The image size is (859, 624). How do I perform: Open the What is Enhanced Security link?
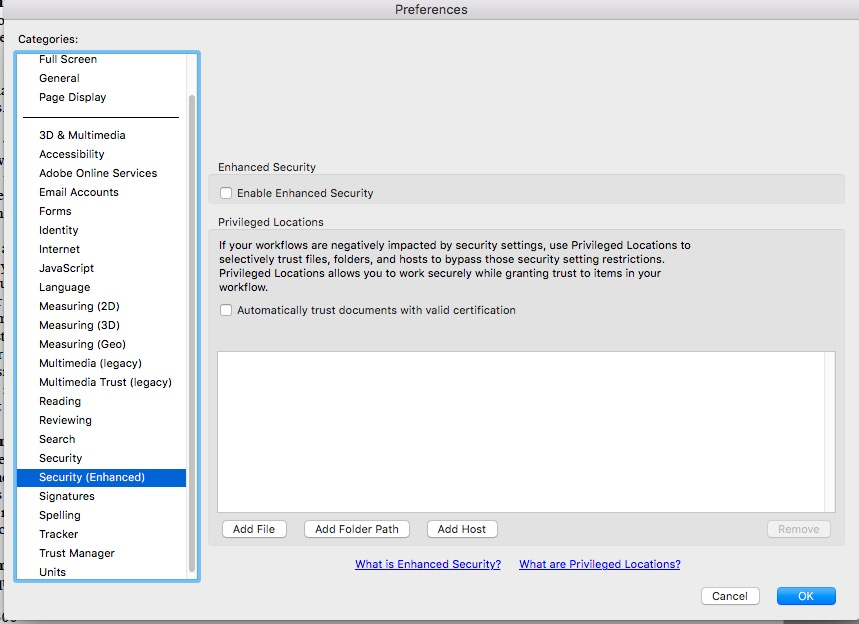[428, 564]
